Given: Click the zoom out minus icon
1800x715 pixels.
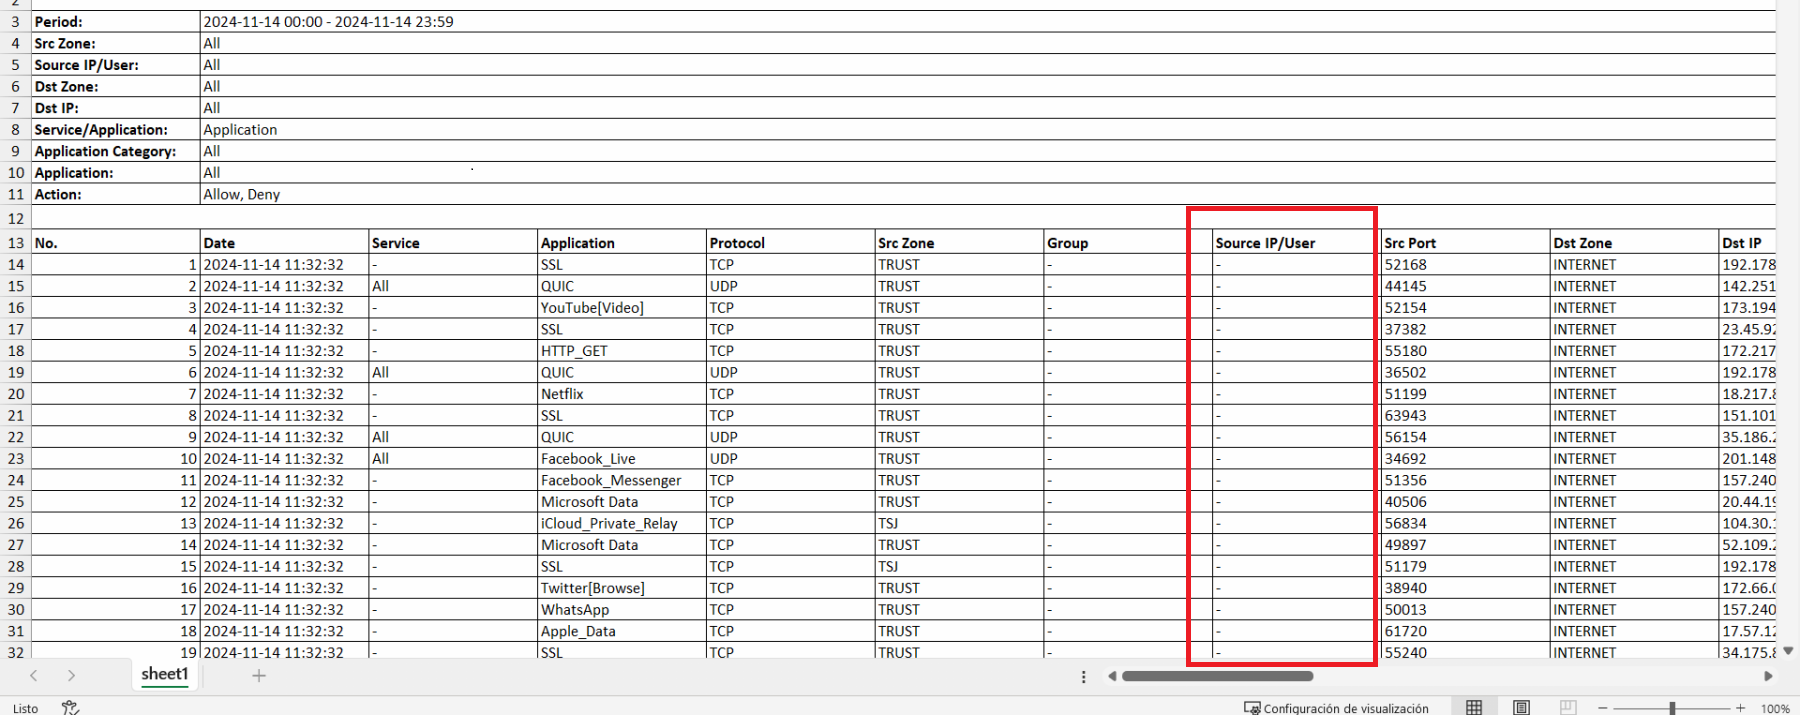Looking at the screenshot, I should [1603, 708].
